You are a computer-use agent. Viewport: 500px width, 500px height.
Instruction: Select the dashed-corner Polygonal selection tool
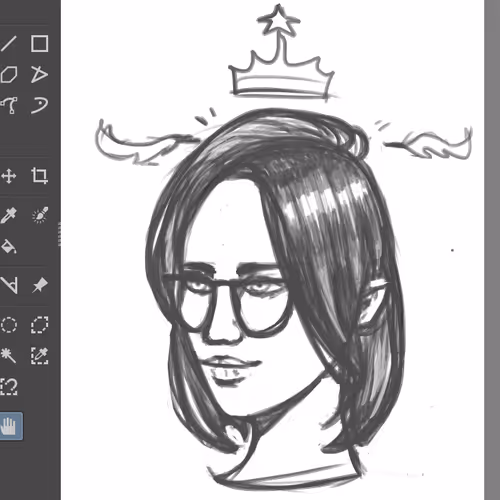click(40, 325)
